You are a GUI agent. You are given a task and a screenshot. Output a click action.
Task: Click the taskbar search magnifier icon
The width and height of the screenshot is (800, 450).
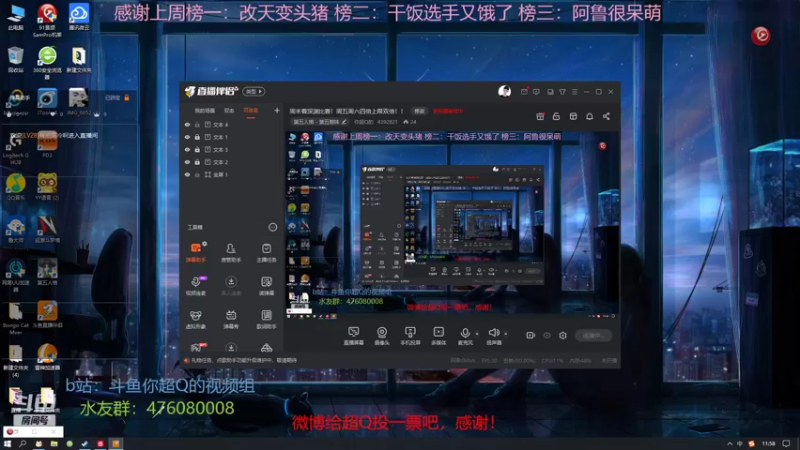[22, 444]
